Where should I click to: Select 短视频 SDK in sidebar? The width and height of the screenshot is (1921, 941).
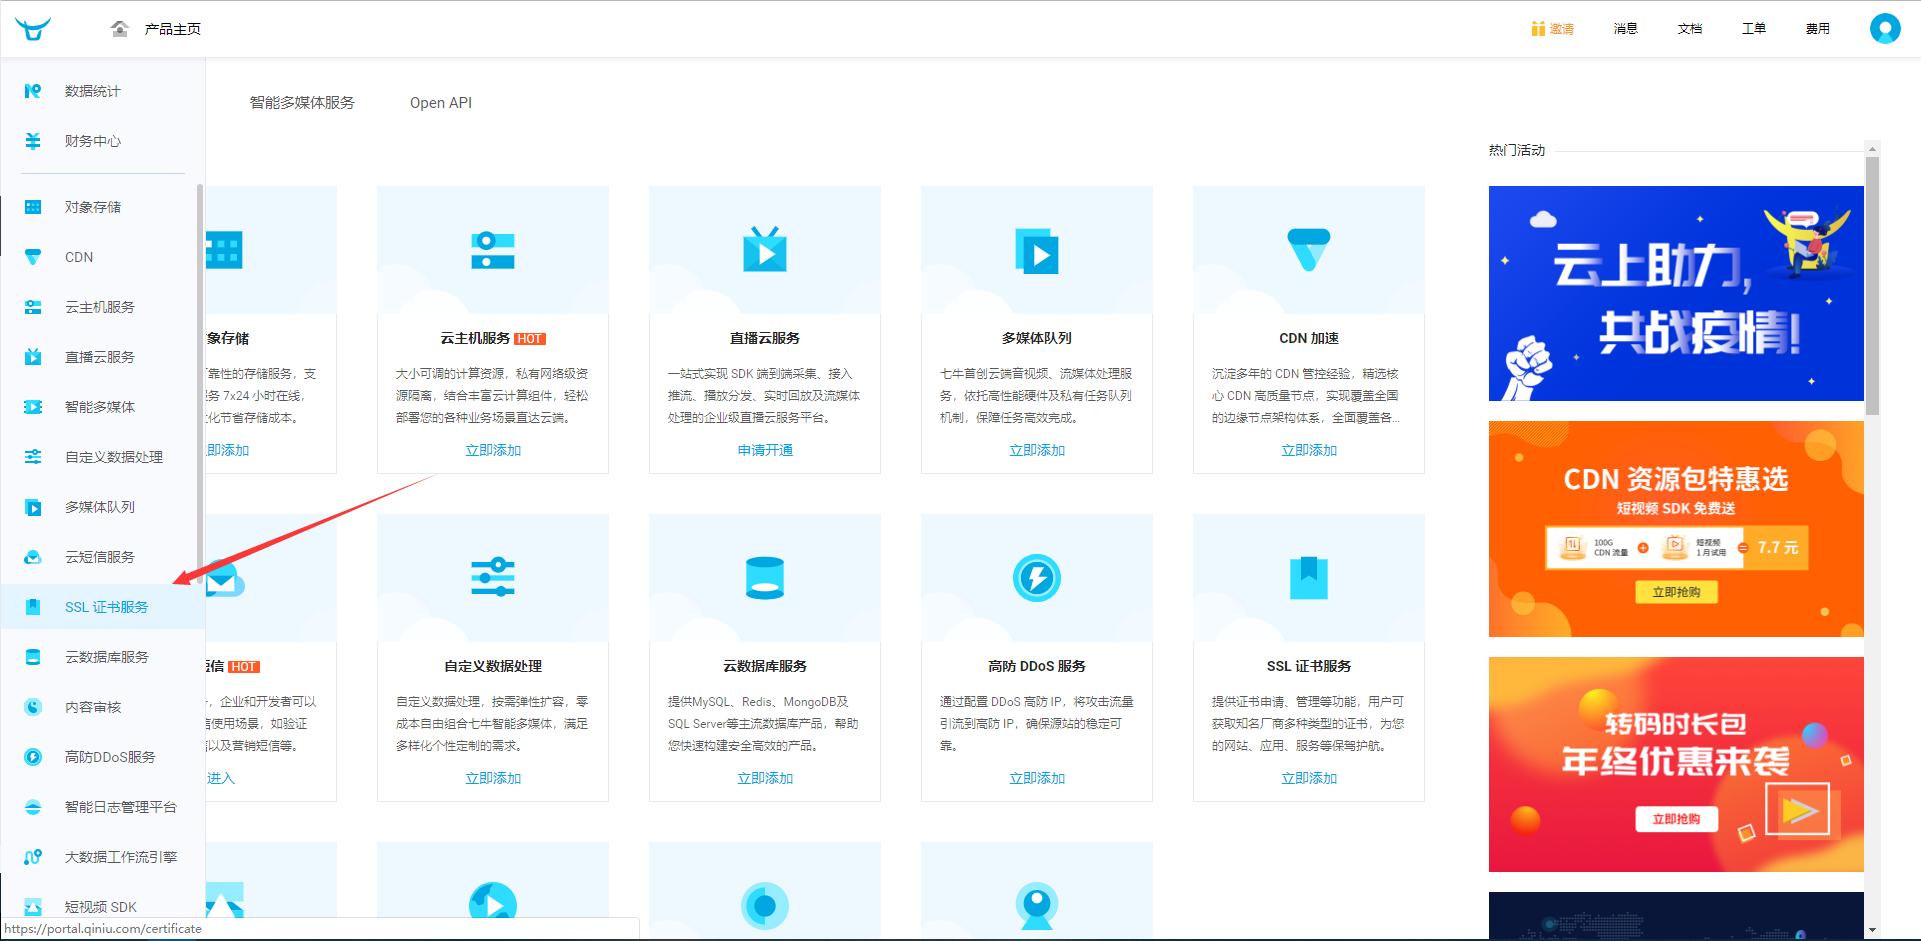point(101,907)
